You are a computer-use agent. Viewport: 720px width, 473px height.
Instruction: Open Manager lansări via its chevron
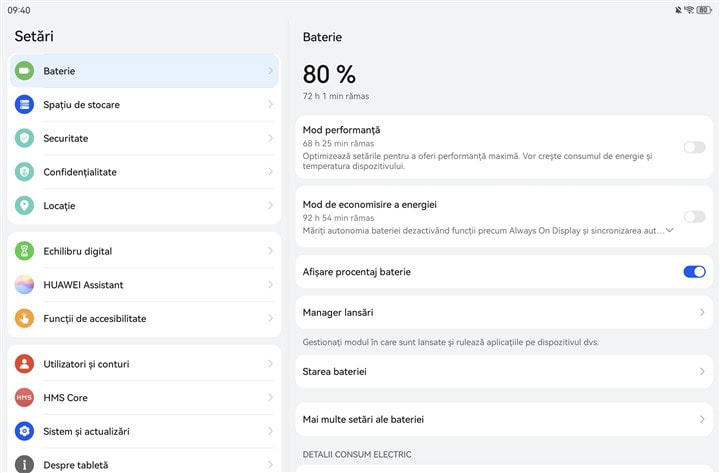coord(702,312)
